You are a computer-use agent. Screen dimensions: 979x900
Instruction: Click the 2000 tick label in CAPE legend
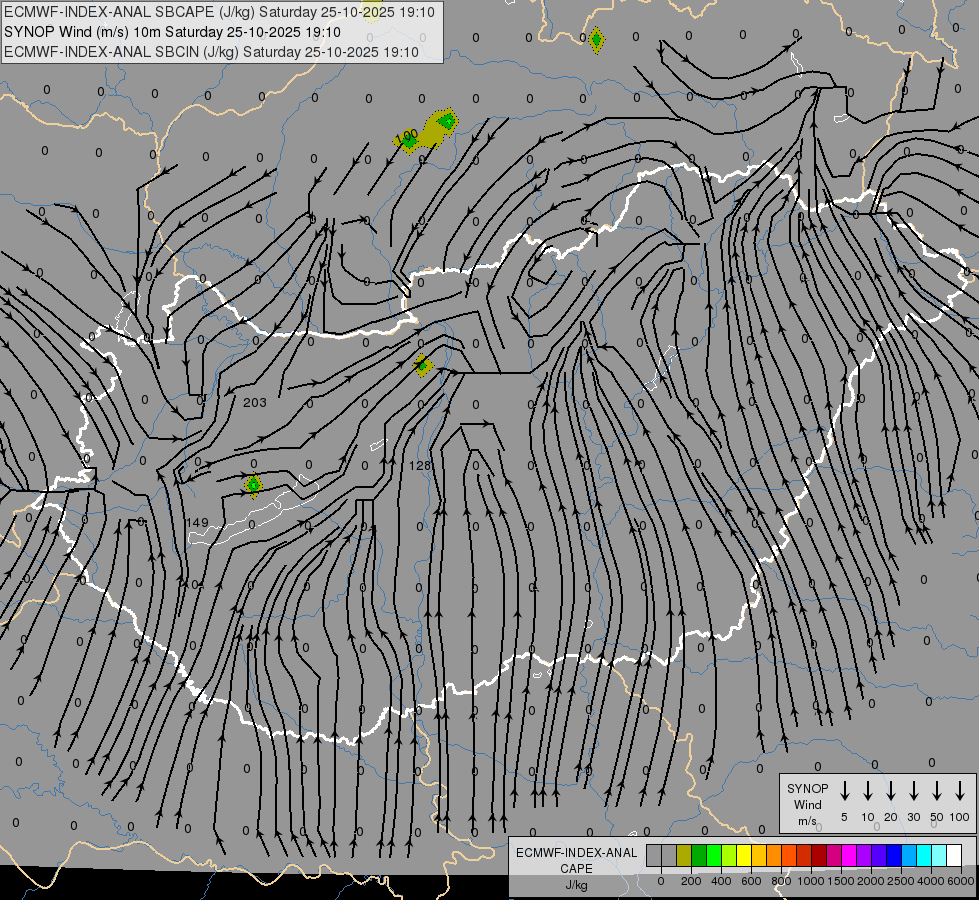coord(871,881)
